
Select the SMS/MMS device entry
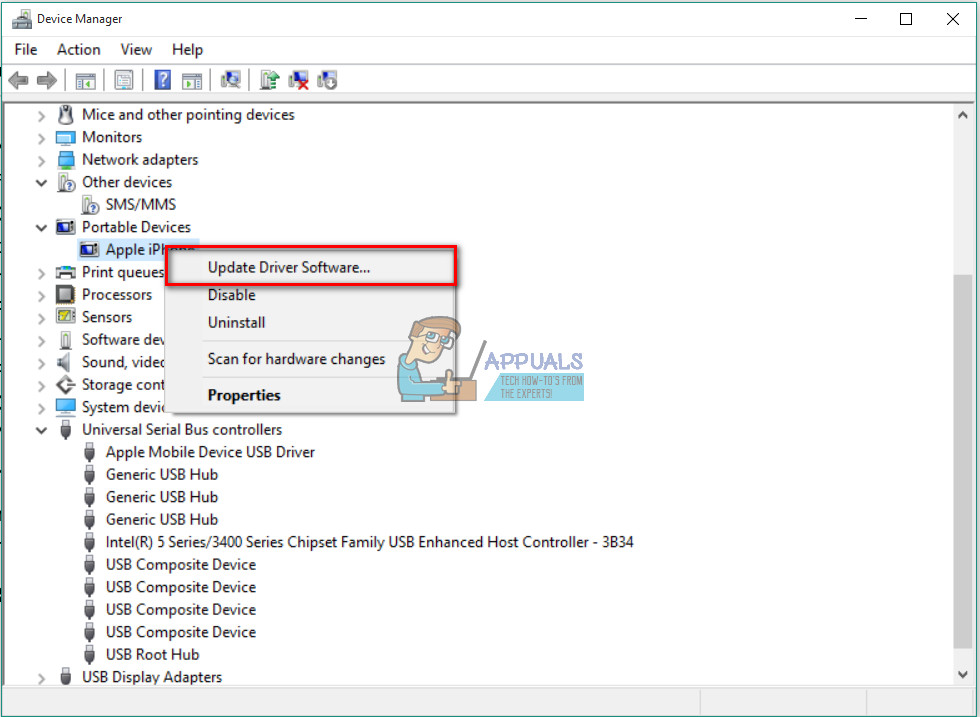[141, 204]
